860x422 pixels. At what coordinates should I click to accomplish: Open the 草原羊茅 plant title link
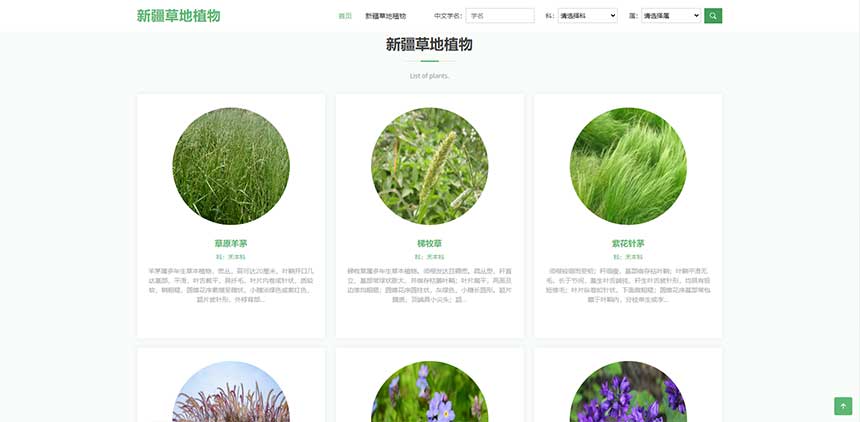pyautogui.click(x=231, y=244)
